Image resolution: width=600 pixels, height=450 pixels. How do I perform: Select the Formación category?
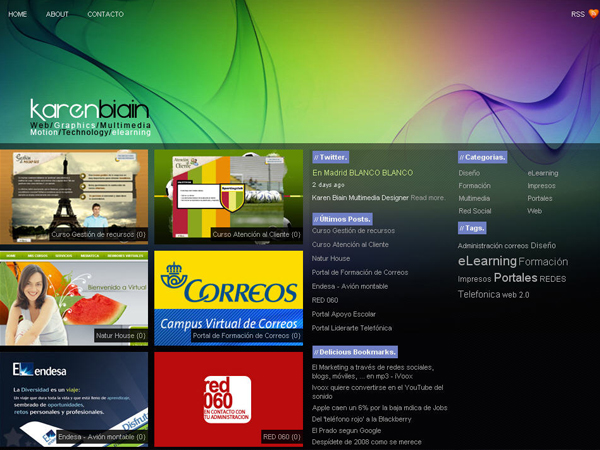[474, 186]
